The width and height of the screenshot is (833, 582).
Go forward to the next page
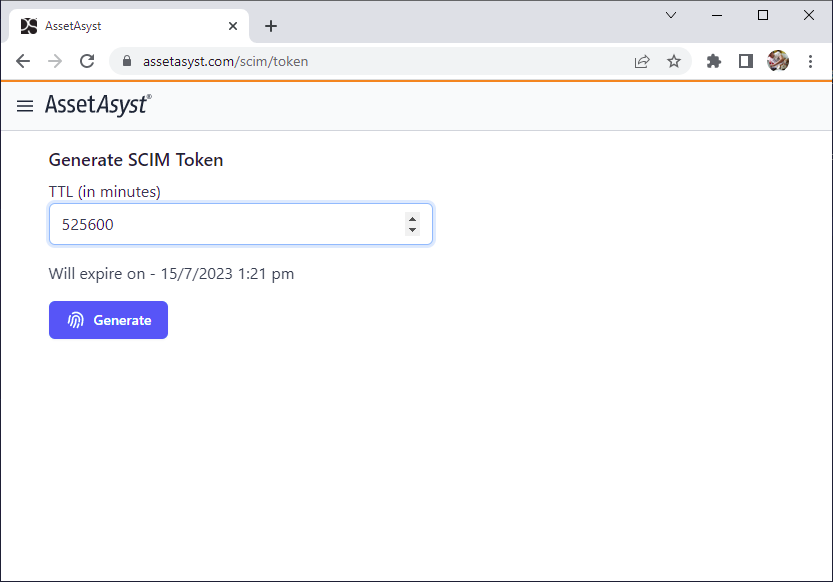pyautogui.click(x=55, y=62)
